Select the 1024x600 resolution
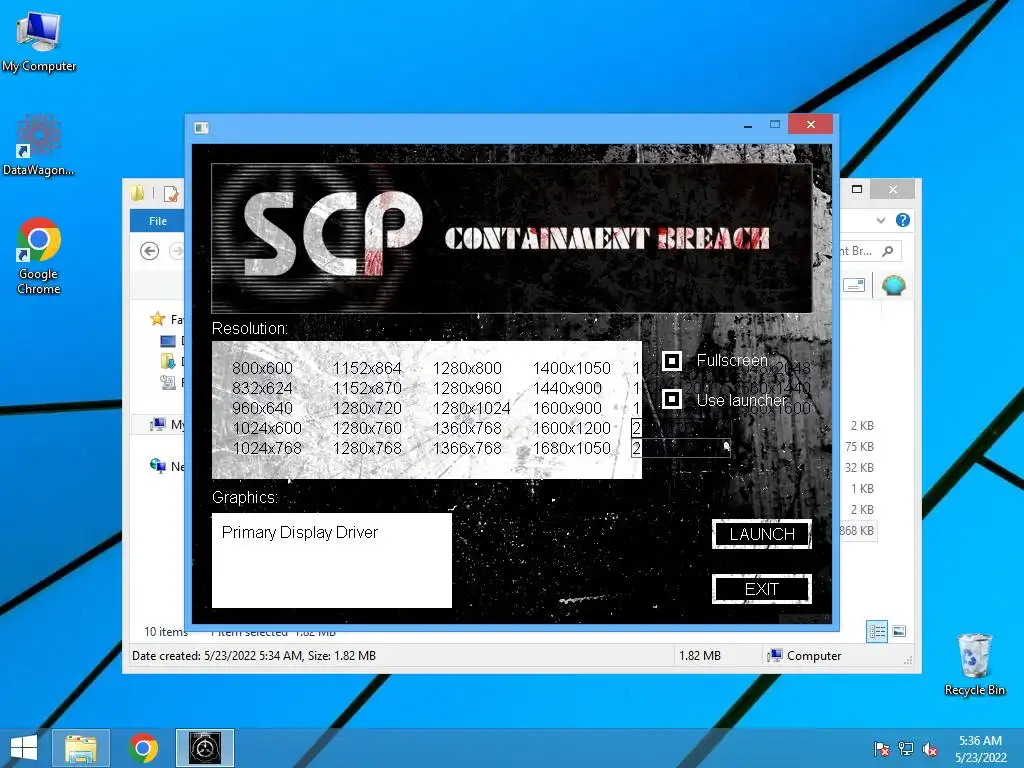 [x=267, y=428]
